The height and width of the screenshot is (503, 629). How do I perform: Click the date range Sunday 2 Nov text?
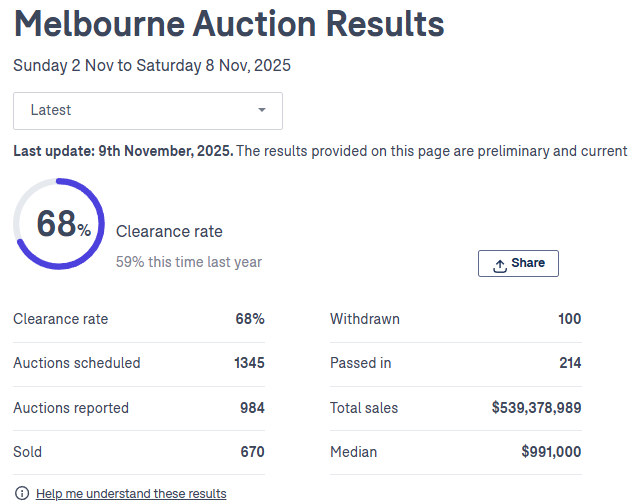click(x=151, y=66)
